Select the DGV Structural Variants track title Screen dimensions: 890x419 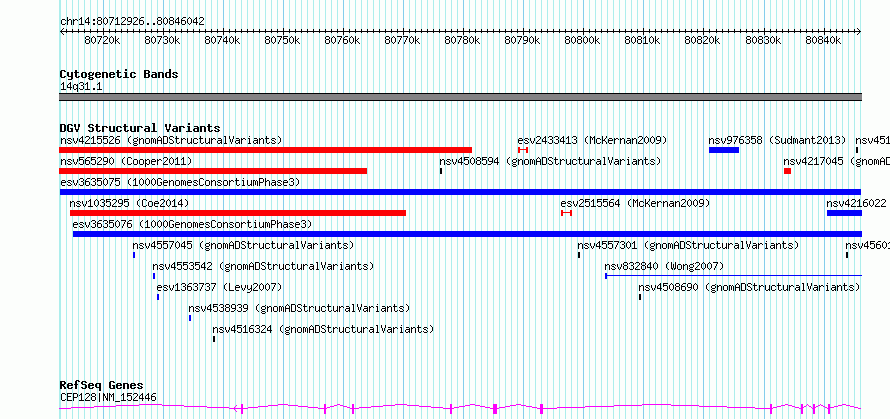[x=140, y=128]
